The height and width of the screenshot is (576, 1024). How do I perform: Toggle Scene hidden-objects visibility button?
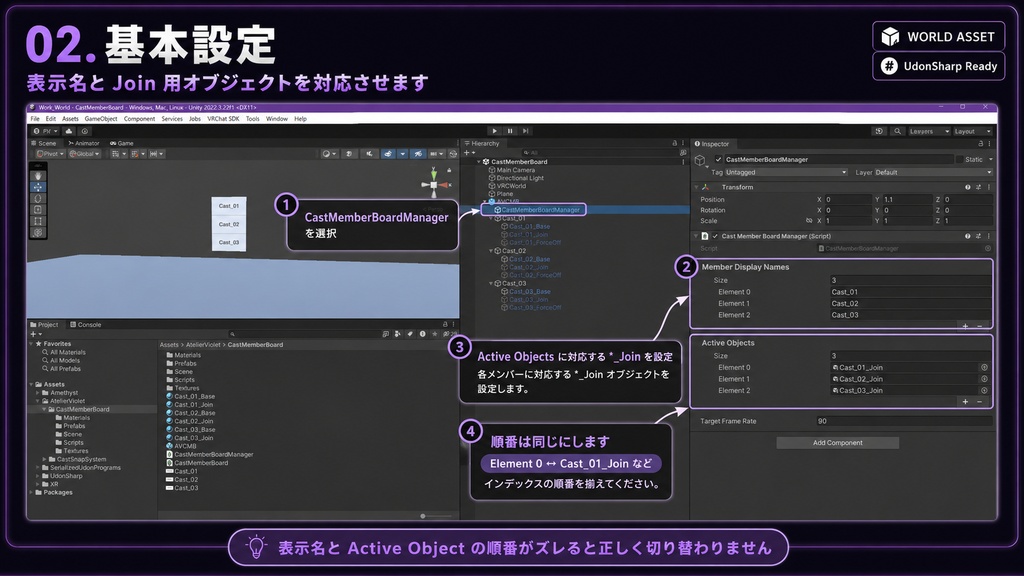click(x=418, y=154)
